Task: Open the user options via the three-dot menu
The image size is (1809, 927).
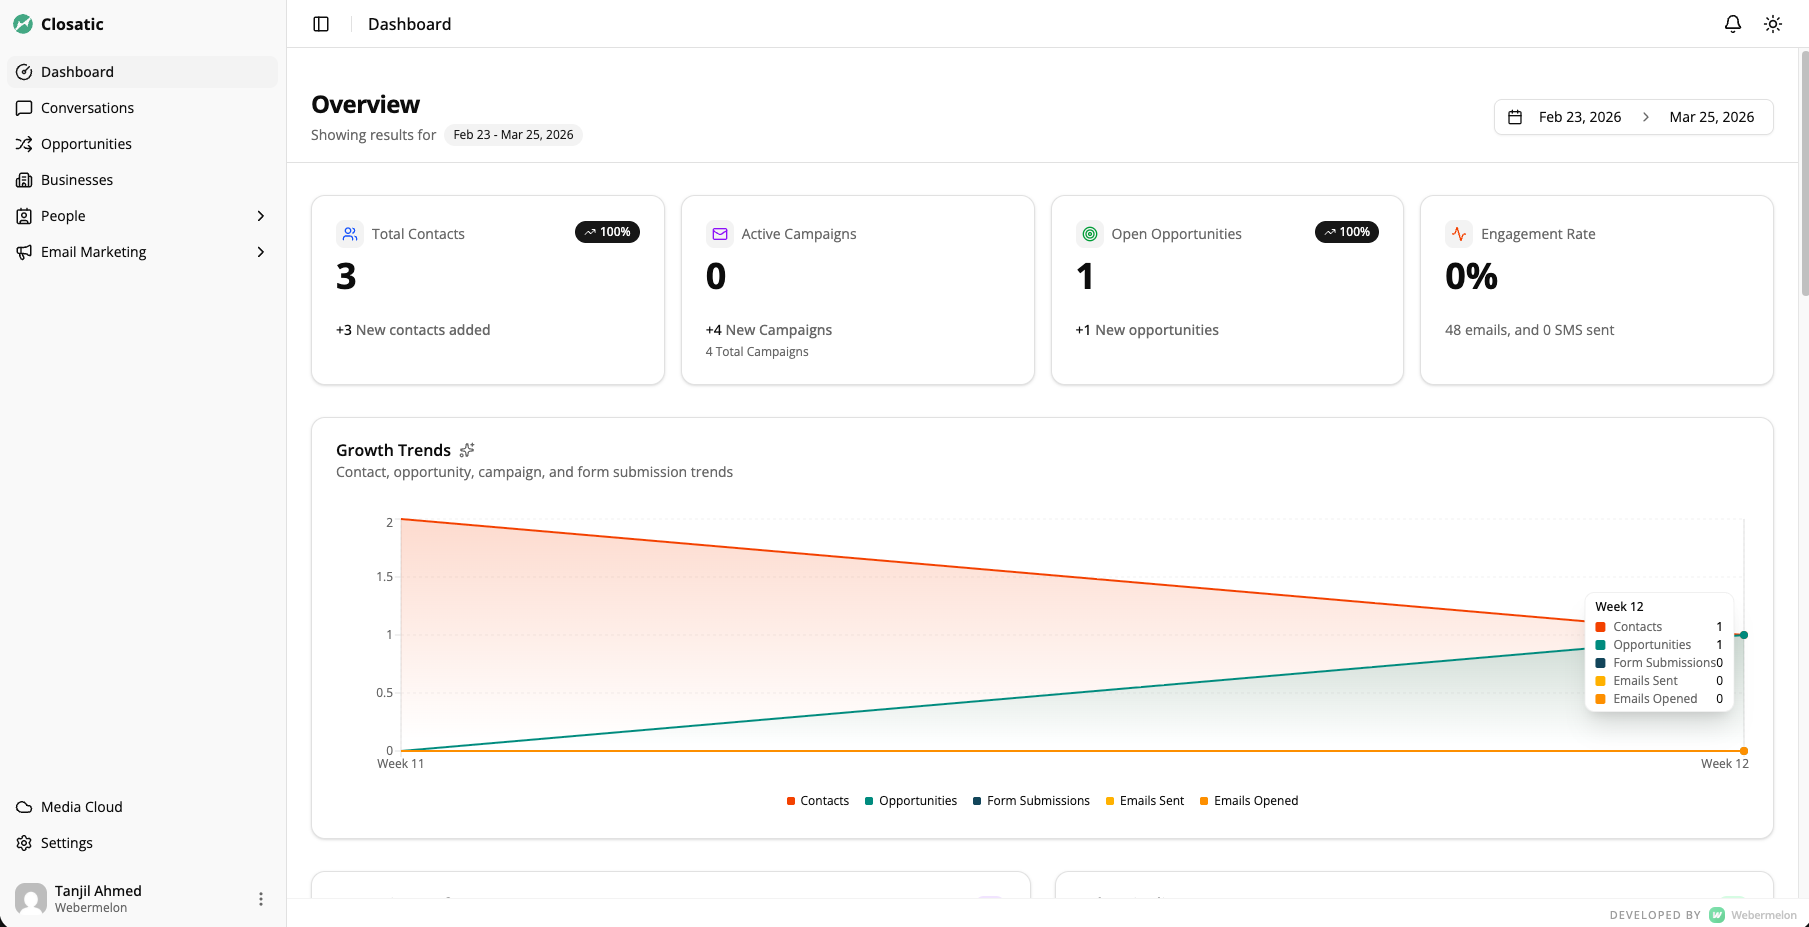Action: pos(261,898)
